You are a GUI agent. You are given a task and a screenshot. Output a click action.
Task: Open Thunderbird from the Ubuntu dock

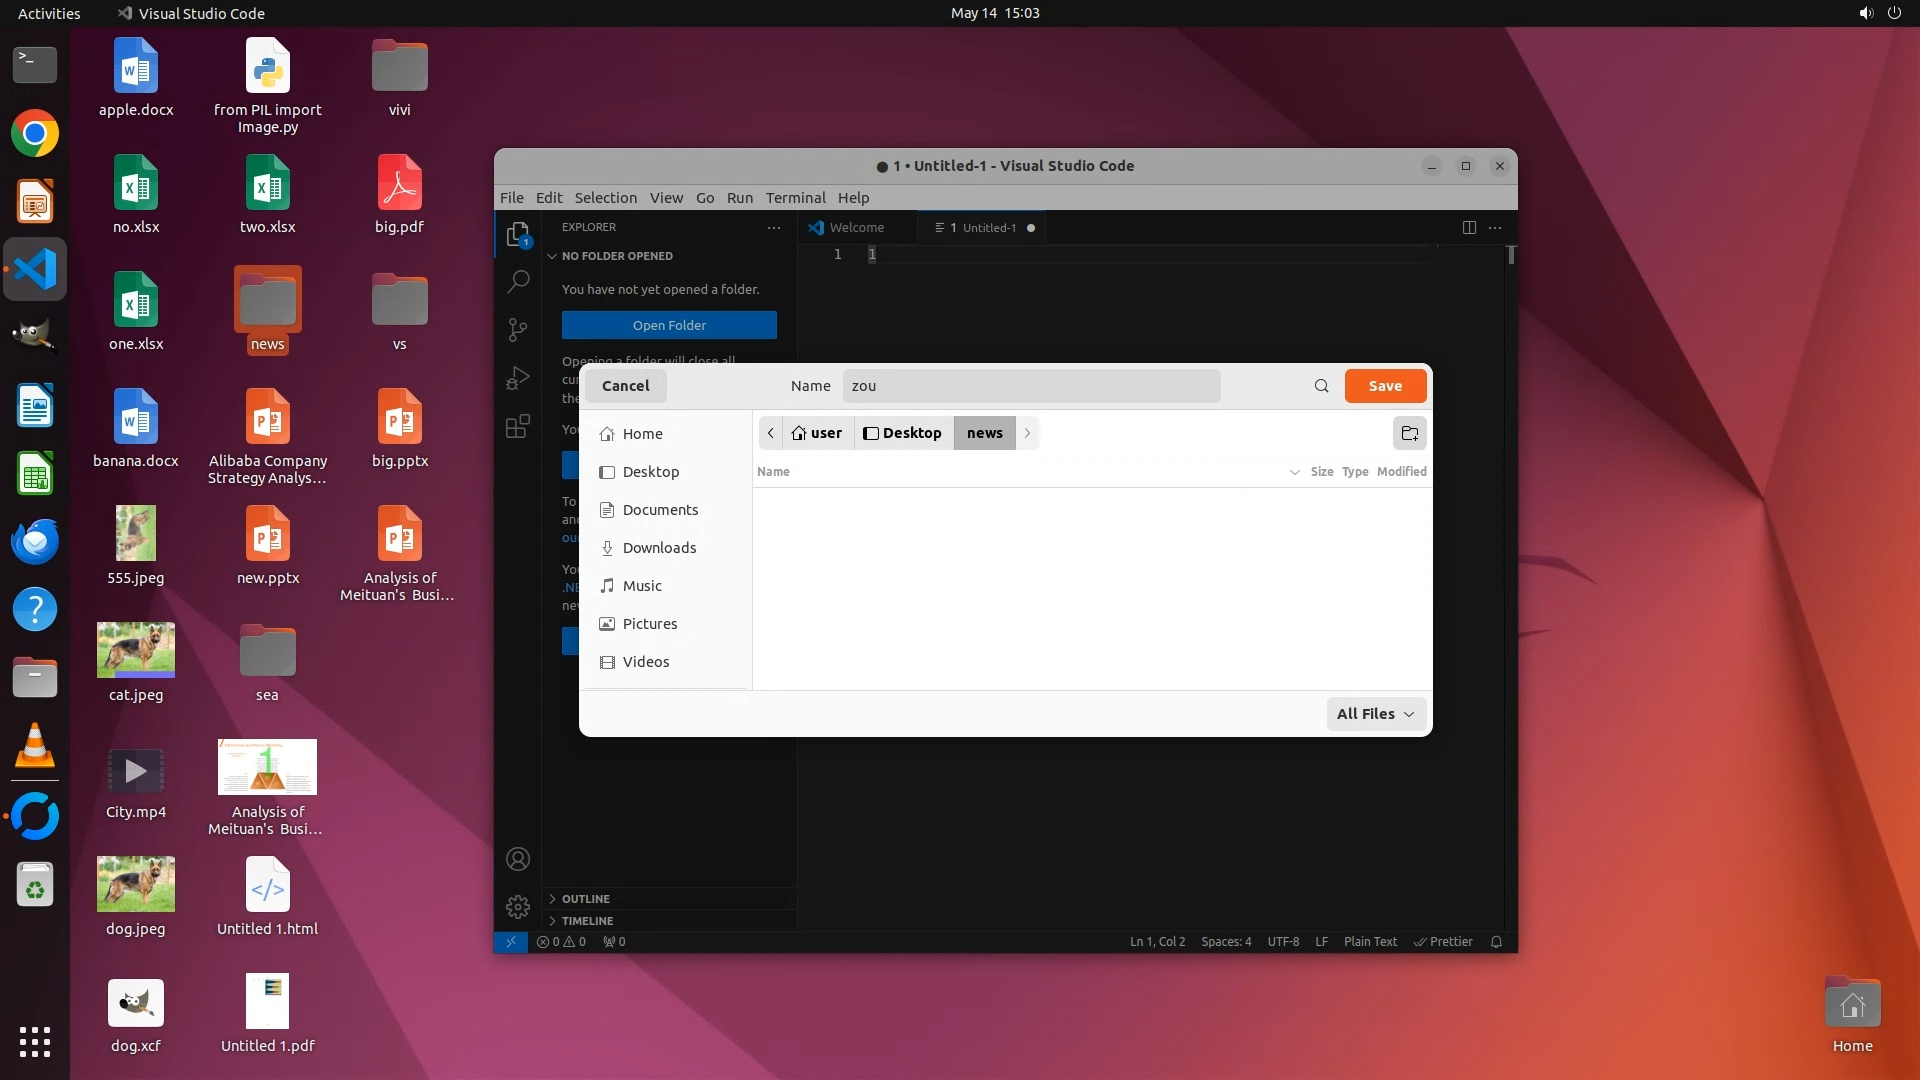tap(35, 541)
